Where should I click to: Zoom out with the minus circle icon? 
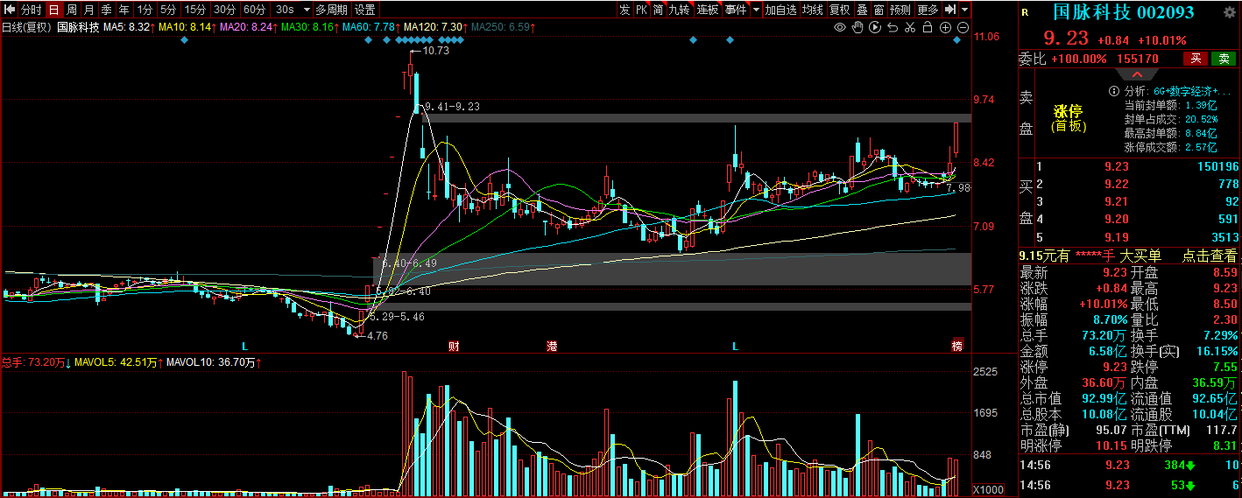[x=964, y=27]
